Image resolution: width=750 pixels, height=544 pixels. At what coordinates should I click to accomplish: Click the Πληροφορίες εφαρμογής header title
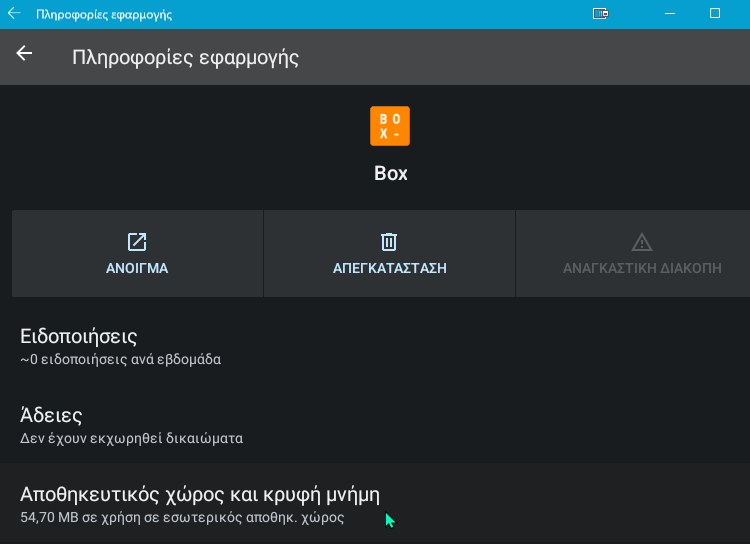tap(186, 58)
